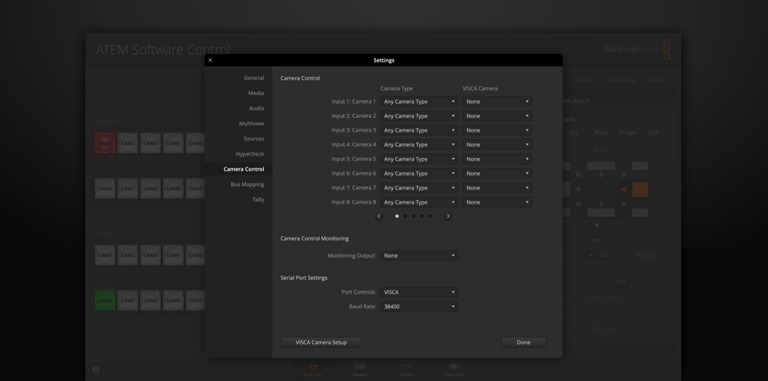Screen dimensions: 768x381
Task: Select green CAM6 on the Preview bus
Action: tap(105, 300)
